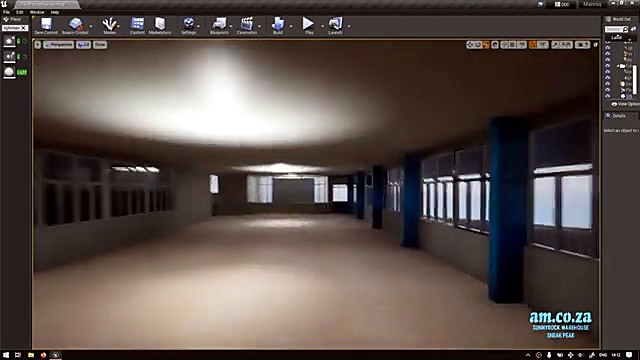Image resolution: width=640 pixels, height=360 pixels.
Task: Open the camera speed setting
Action: (x=582, y=45)
